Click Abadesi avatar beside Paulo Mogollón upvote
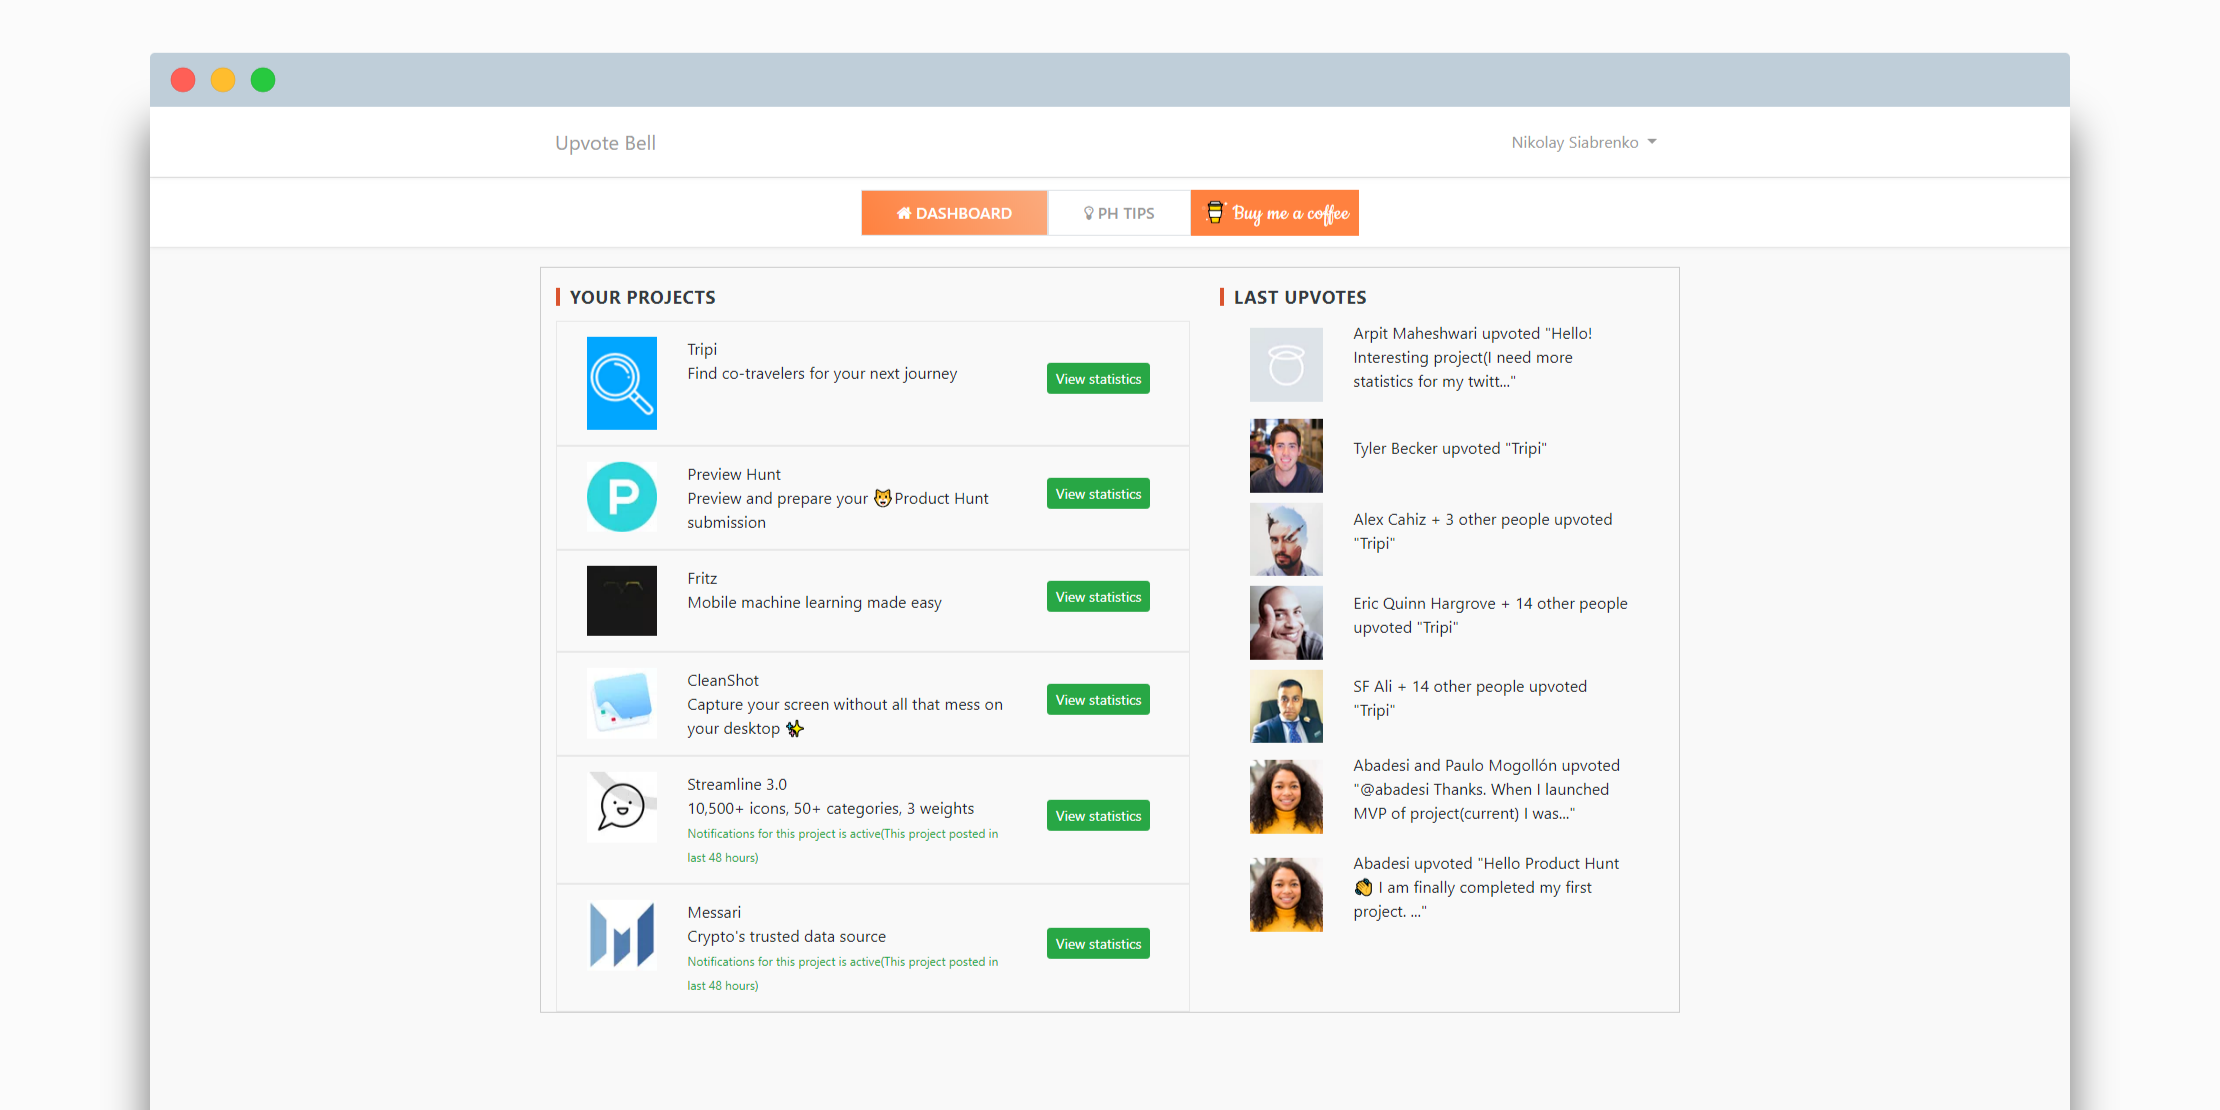 1286,797
